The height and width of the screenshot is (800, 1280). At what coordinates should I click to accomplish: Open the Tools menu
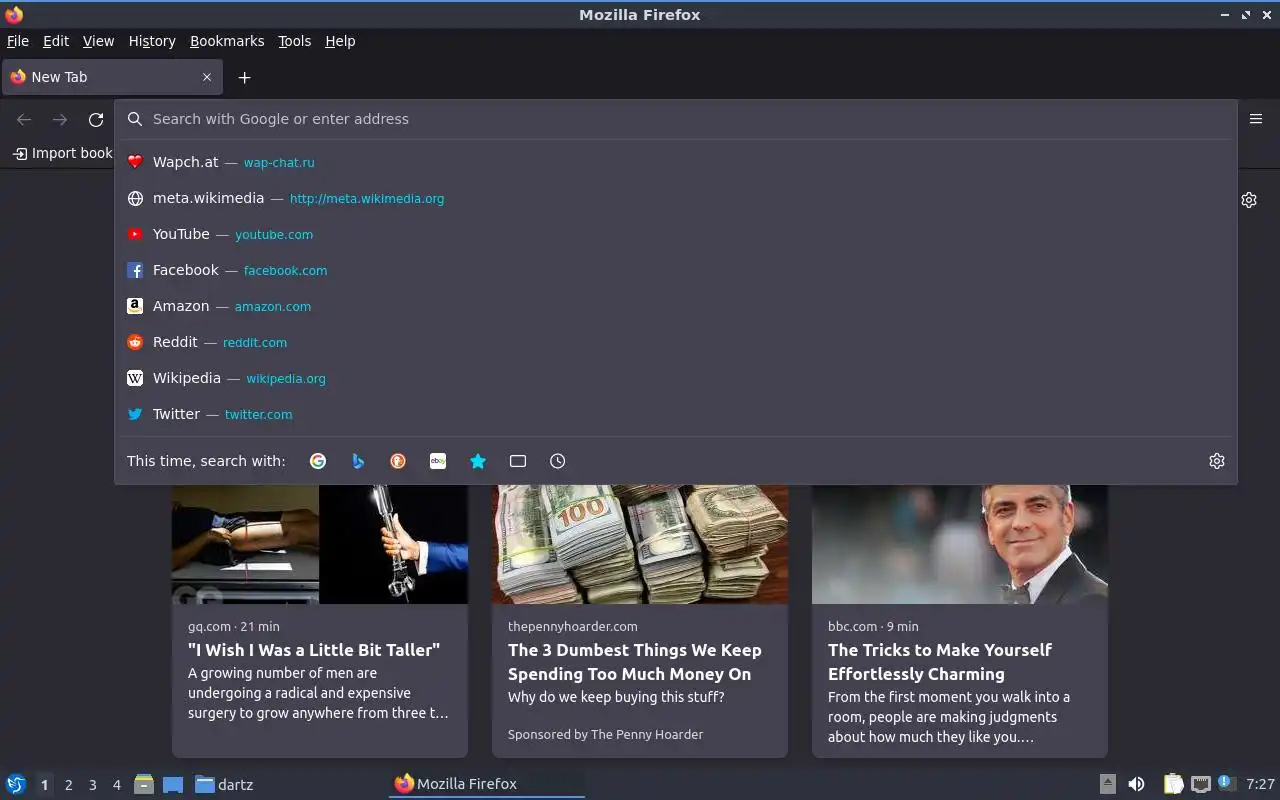point(295,41)
